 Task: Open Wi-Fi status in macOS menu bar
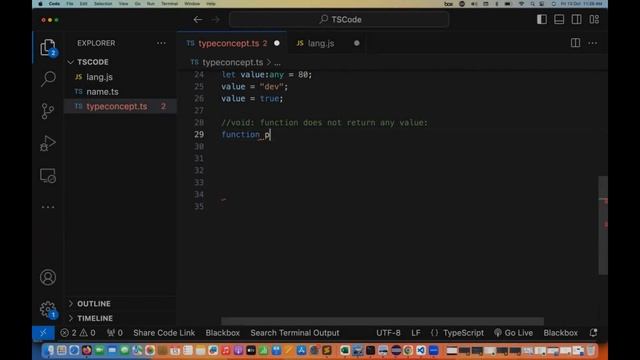coord(521,4)
